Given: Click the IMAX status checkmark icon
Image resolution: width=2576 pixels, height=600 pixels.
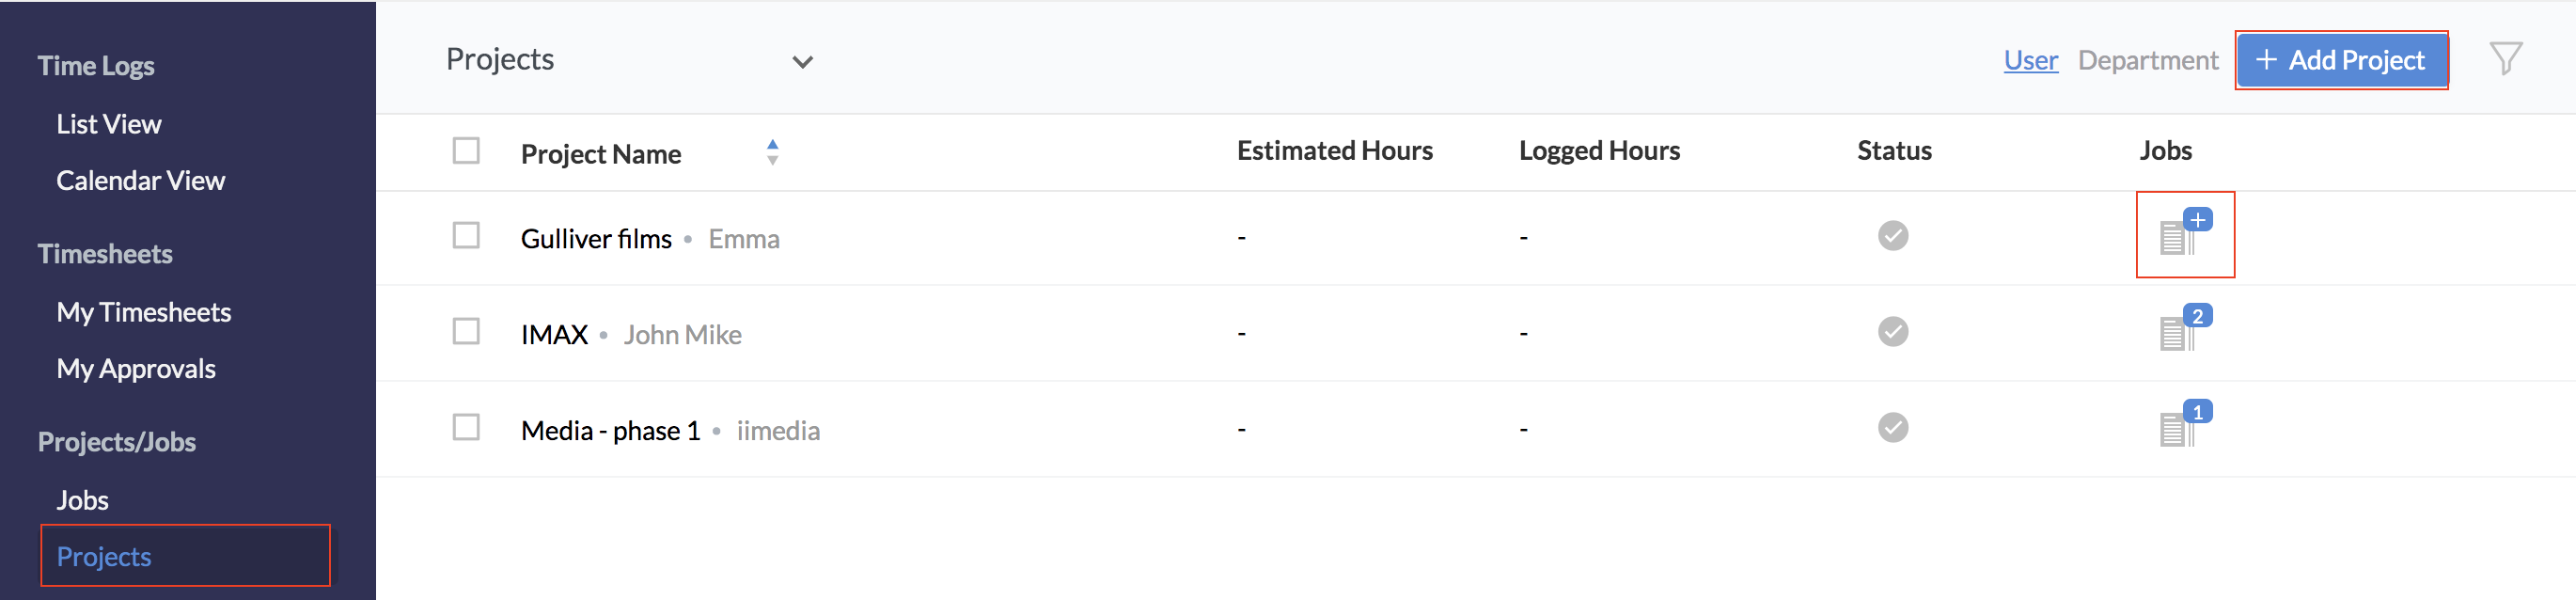Looking at the screenshot, I should tap(1892, 332).
